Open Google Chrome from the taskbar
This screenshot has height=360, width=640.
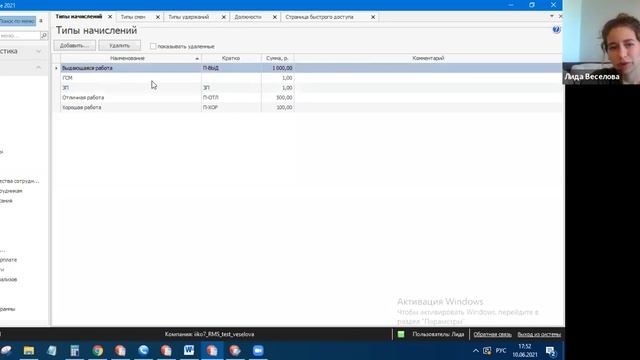98,351
